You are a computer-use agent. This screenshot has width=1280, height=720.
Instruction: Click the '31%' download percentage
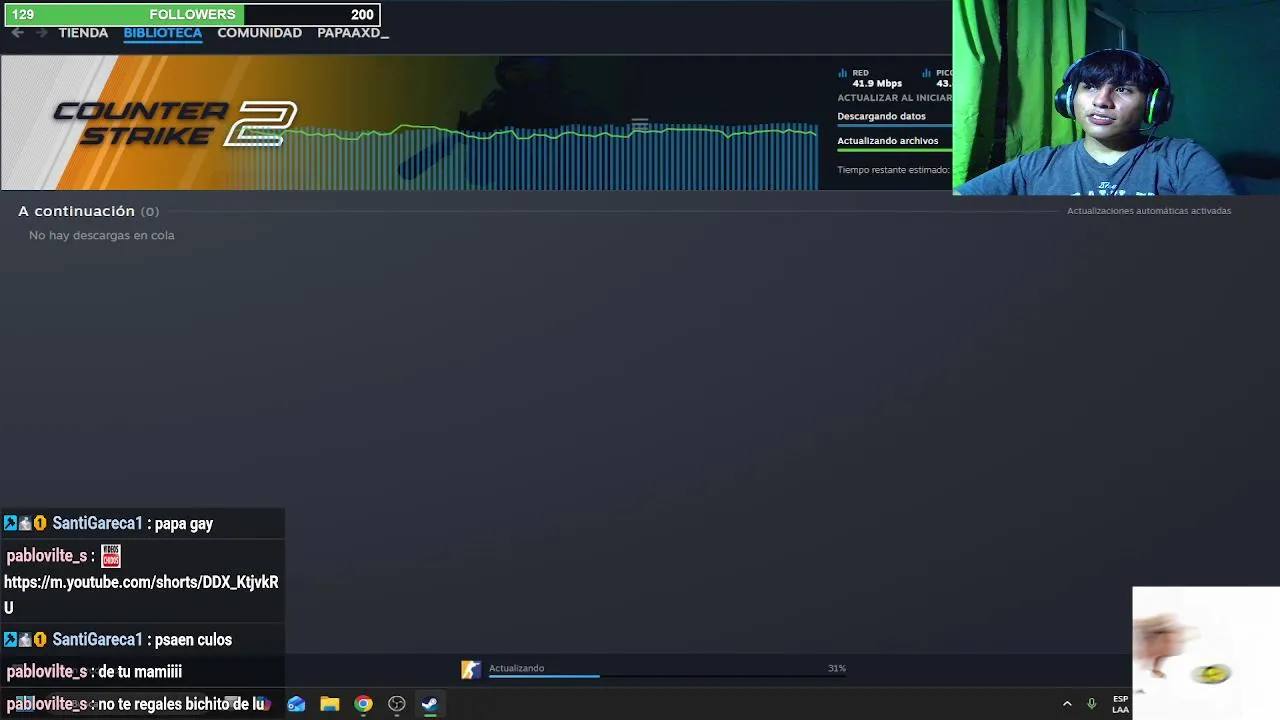coord(837,668)
